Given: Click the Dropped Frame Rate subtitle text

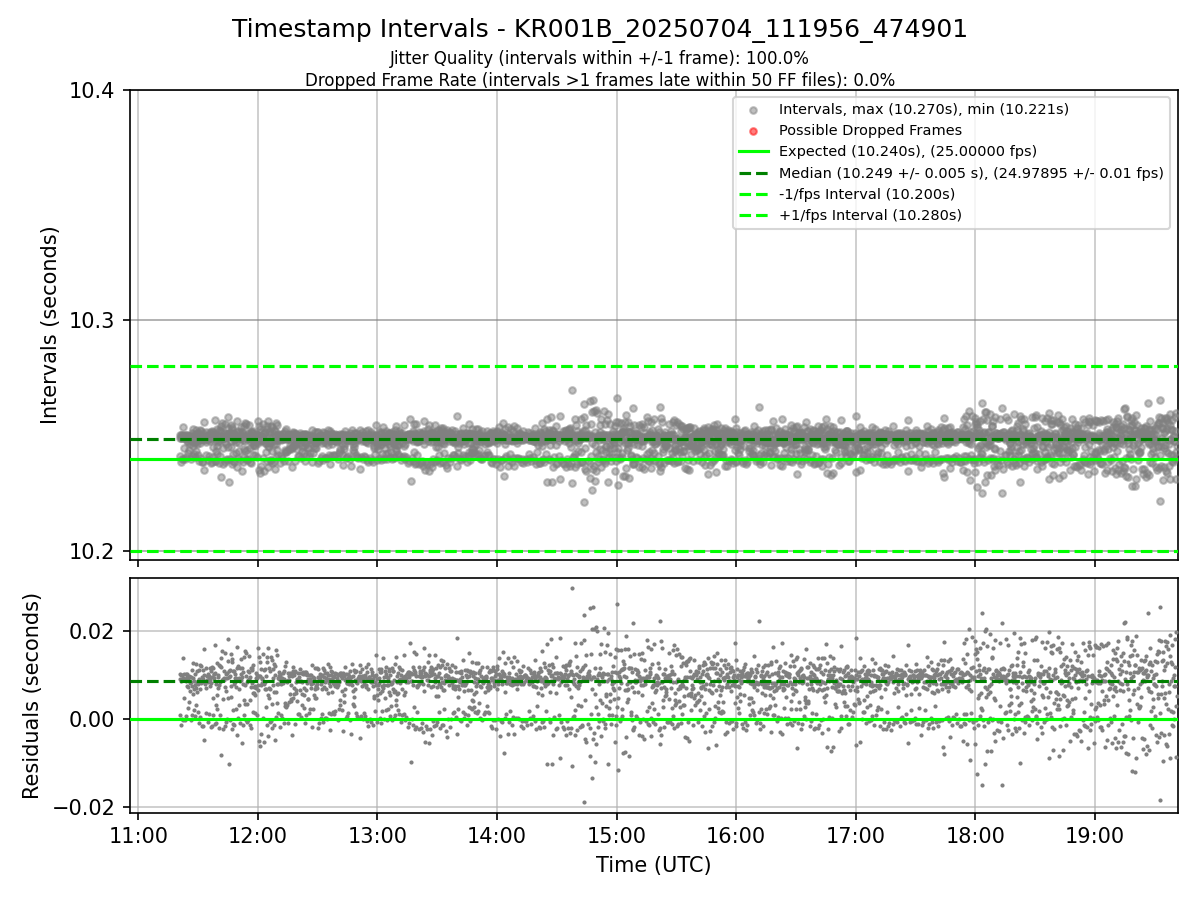Looking at the screenshot, I should [600, 80].
